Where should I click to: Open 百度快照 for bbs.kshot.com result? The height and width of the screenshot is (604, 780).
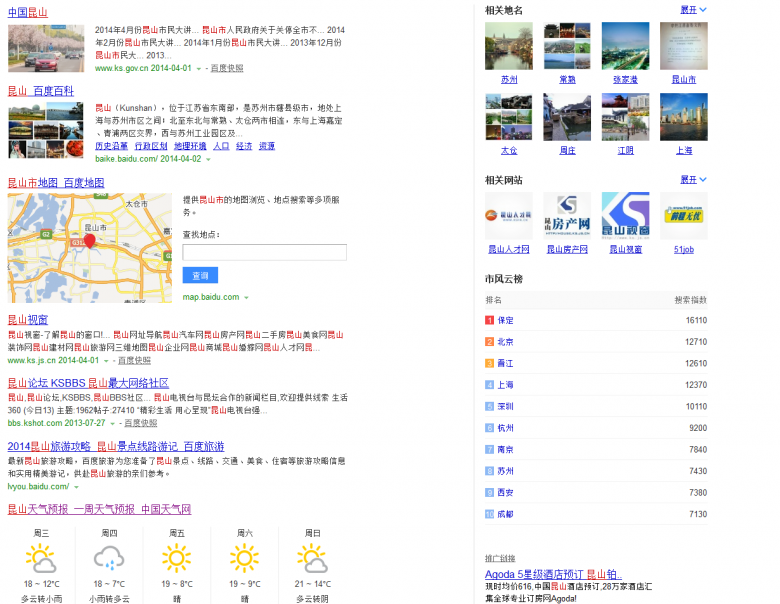point(141,423)
